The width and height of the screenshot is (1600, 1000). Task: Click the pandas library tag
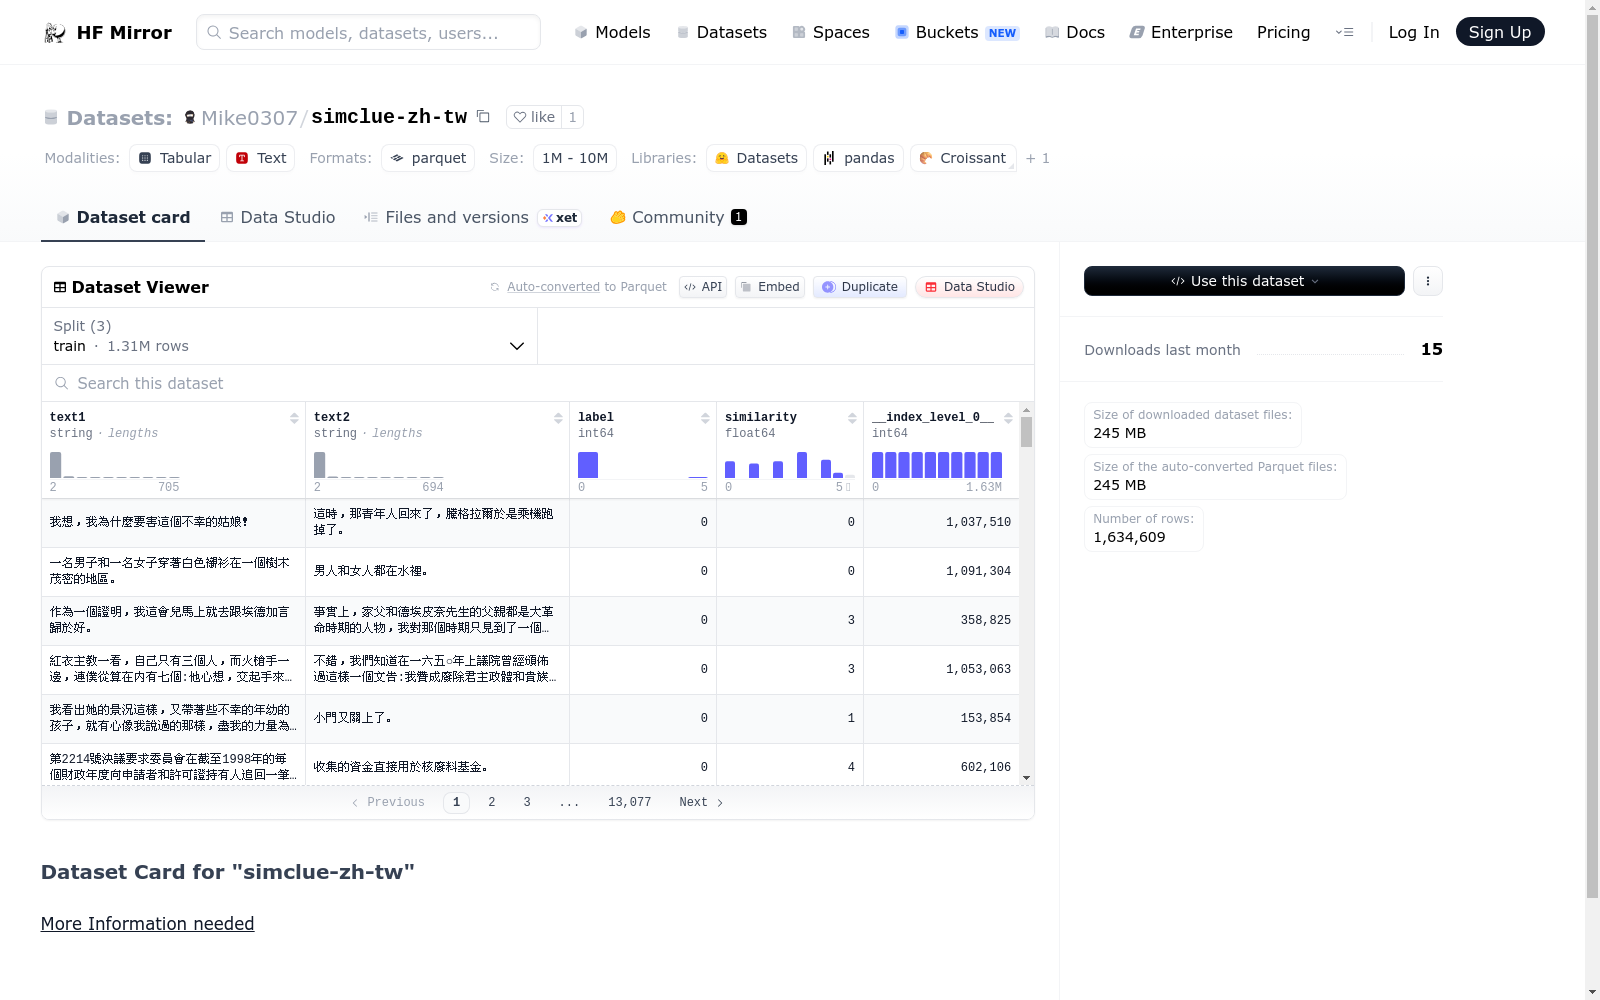pos(859,158)
